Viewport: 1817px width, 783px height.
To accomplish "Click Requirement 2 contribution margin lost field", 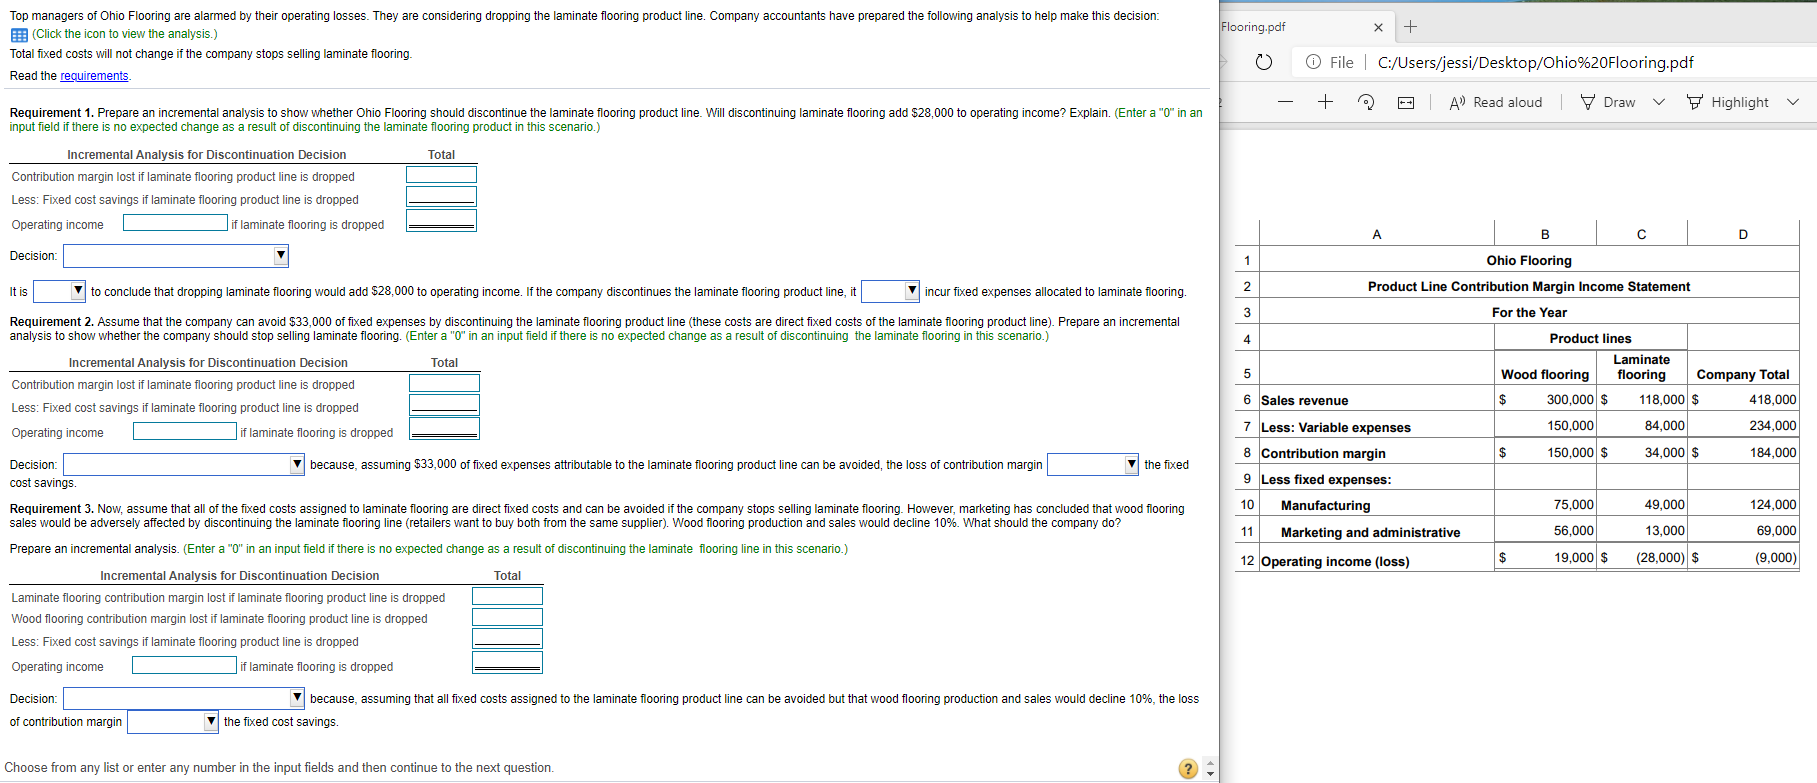I will [x=444, y=383].
